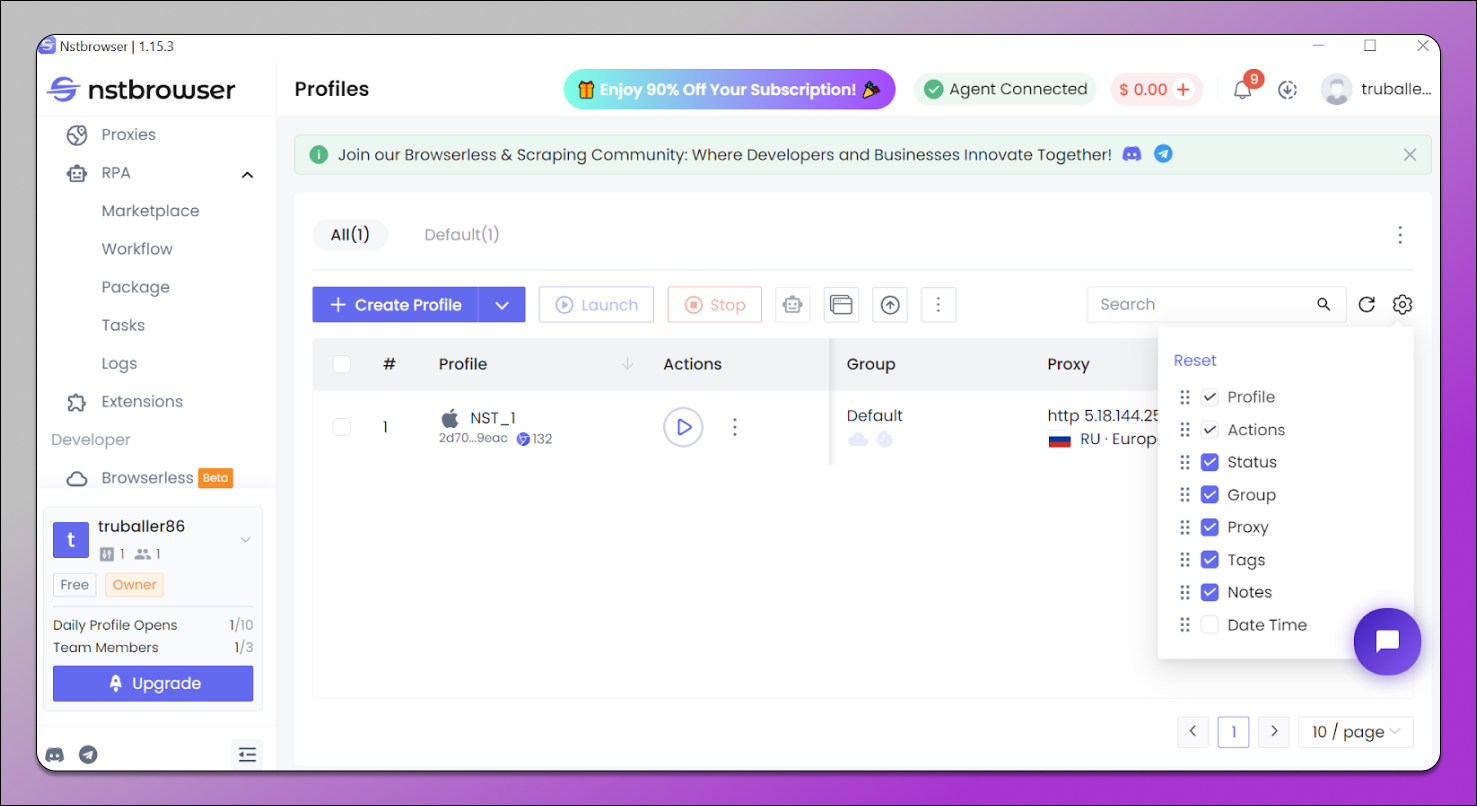Select page 1 in pagination
1477x806 pixels.
pyautogui.click(x=1233, y=732)
